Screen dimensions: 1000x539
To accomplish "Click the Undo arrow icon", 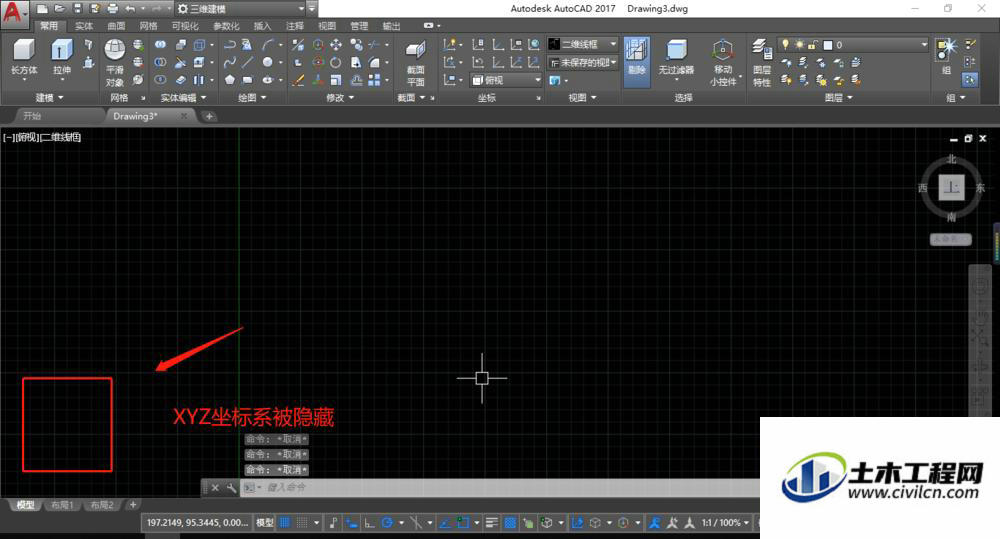I will (130, 9).
